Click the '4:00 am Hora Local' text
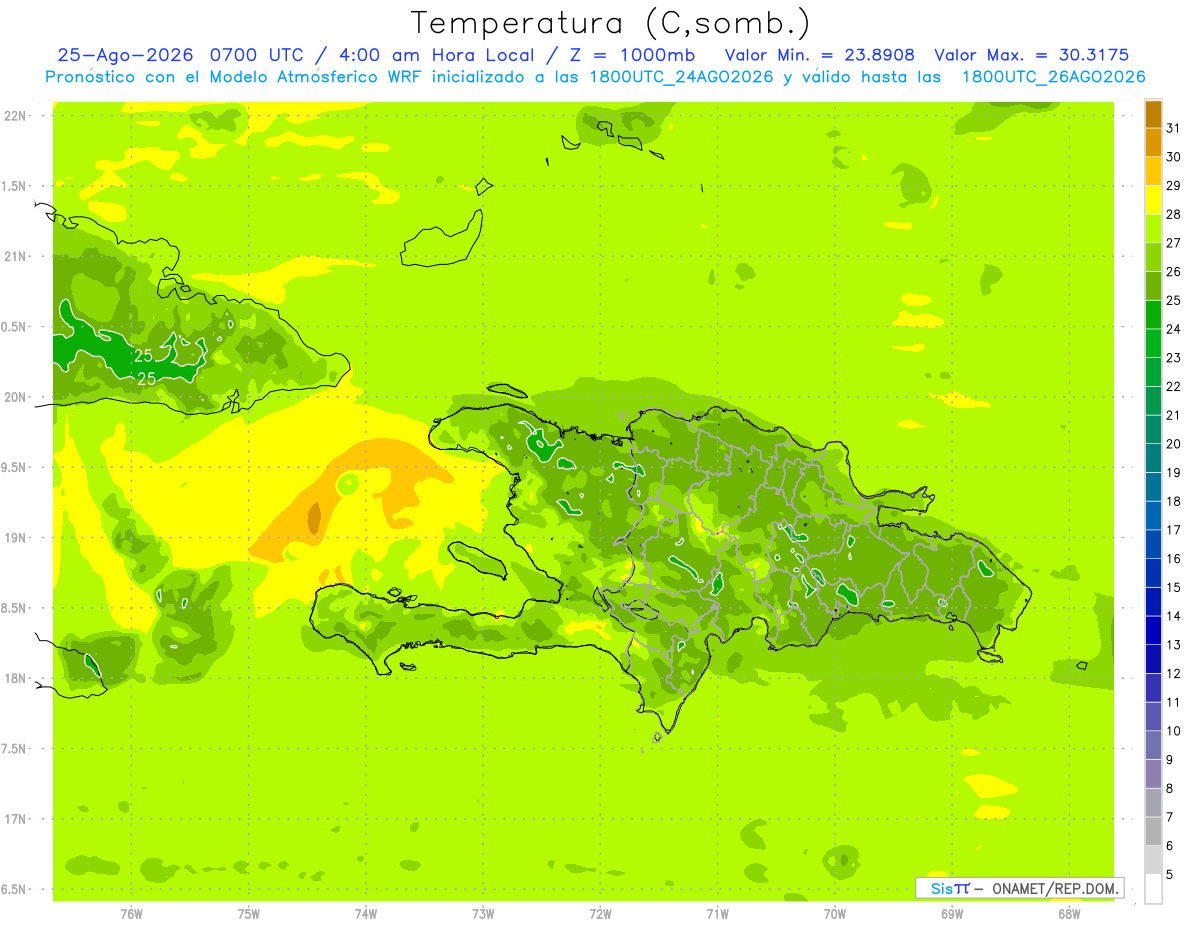1200x927 pixels. pyautogui.click(x=437, y=55)
